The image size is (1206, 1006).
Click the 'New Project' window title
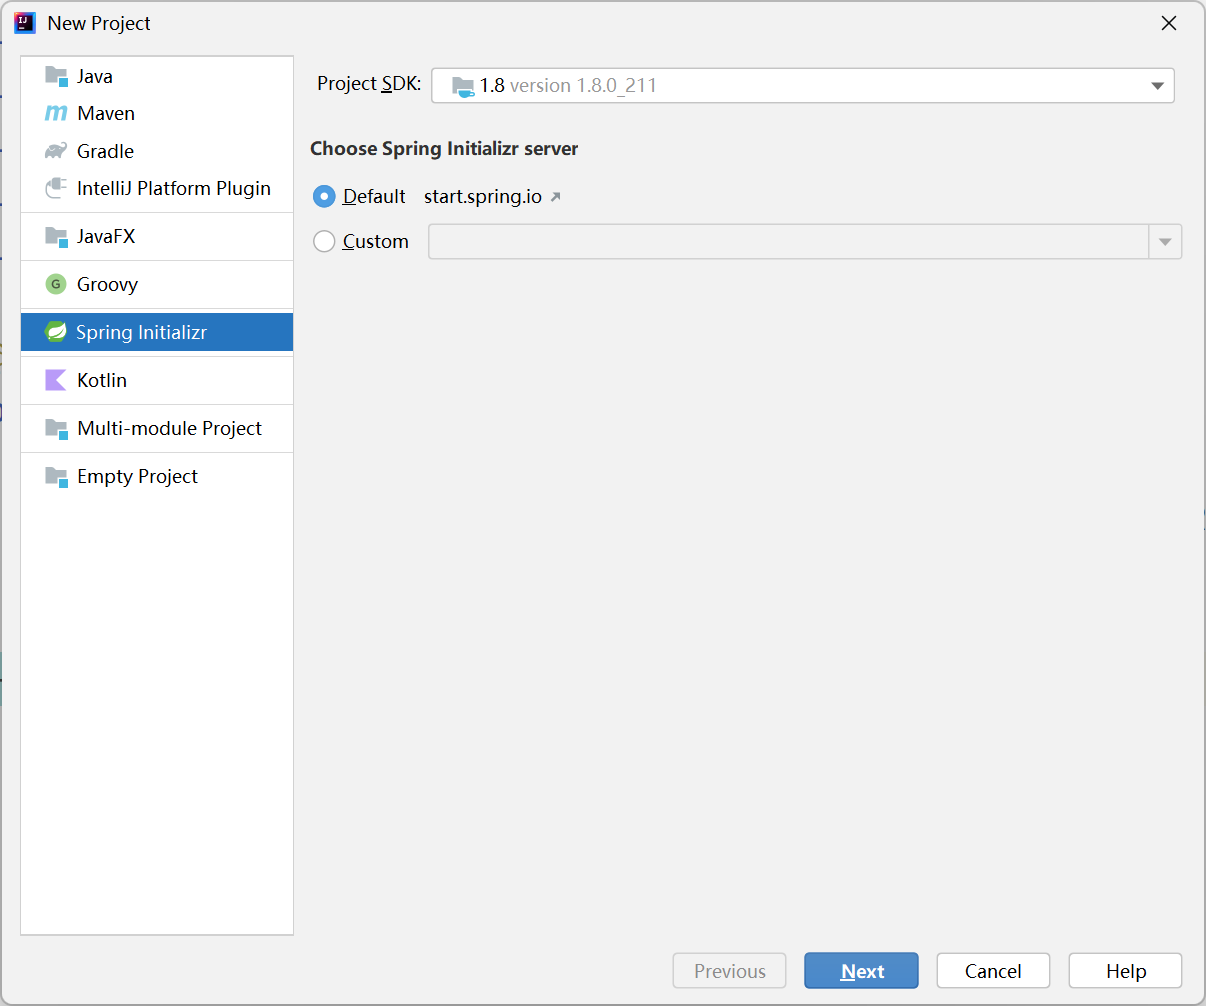99,23
